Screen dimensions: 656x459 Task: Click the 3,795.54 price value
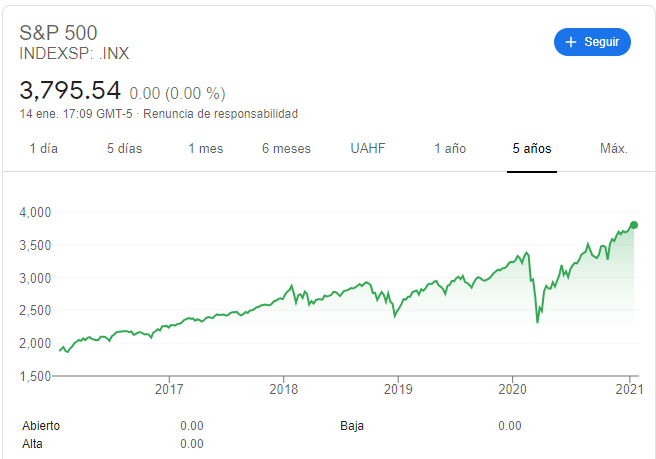pyautogui.click(x=70, y=90)
